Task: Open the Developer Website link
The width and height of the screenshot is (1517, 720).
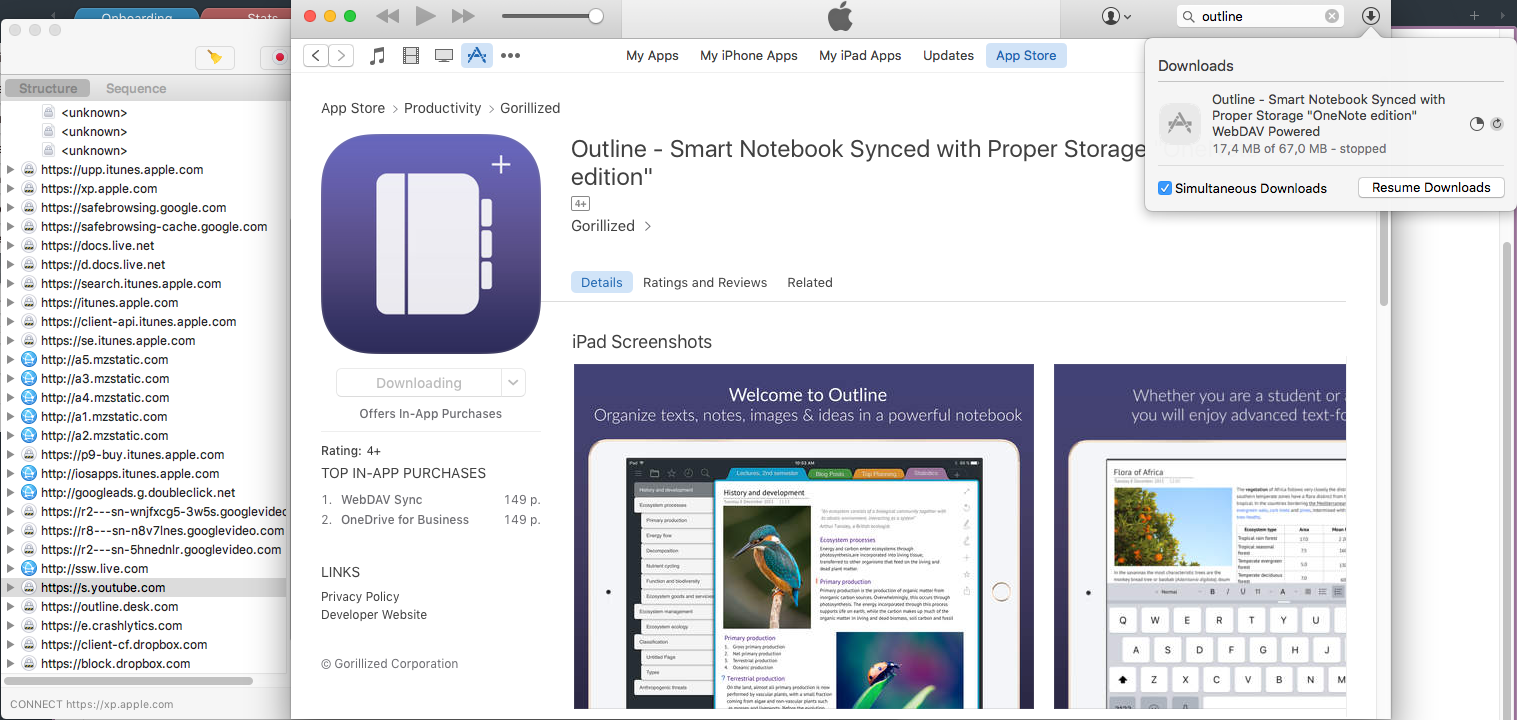Action: (374, 615)
